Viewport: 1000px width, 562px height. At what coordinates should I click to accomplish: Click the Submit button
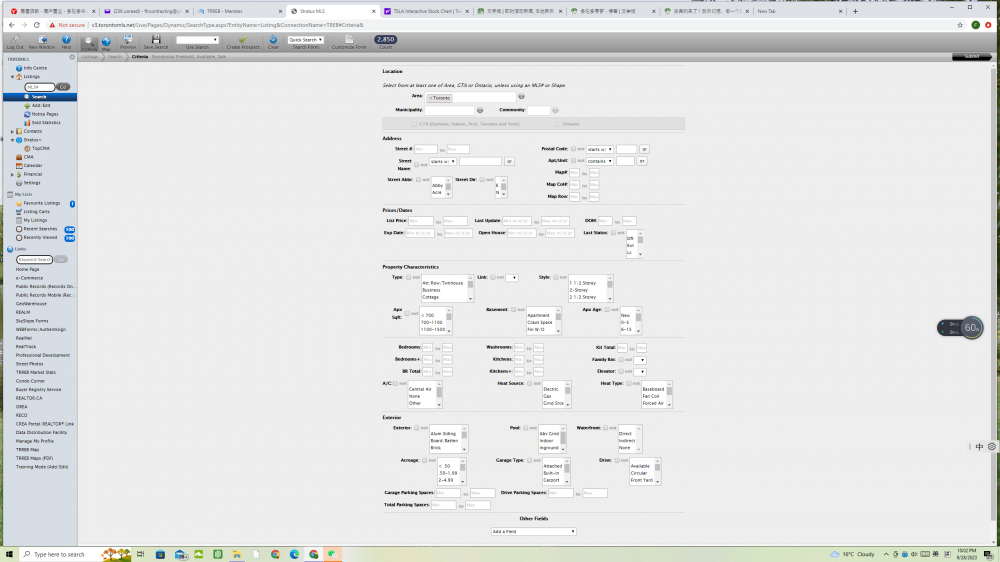tap(971, 57)
